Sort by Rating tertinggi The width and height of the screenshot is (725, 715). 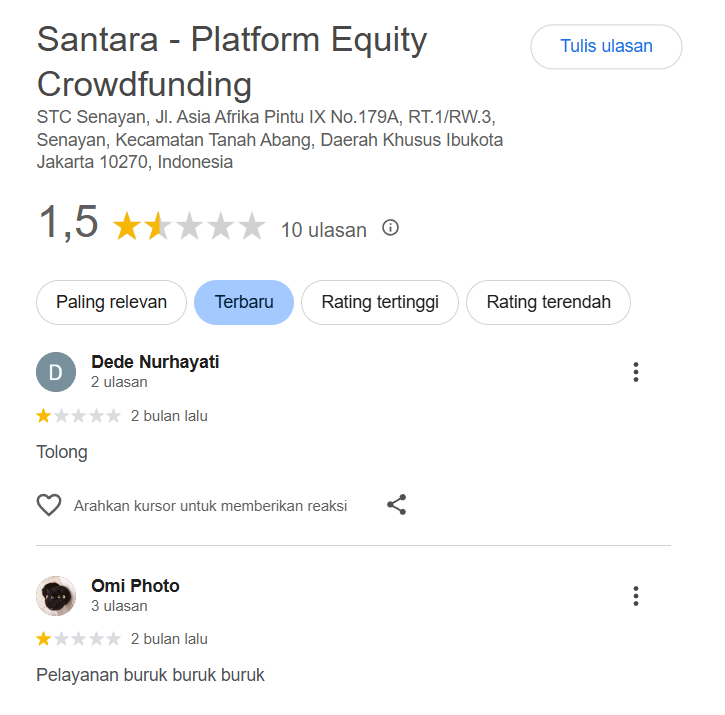click(x=380, y=302)
